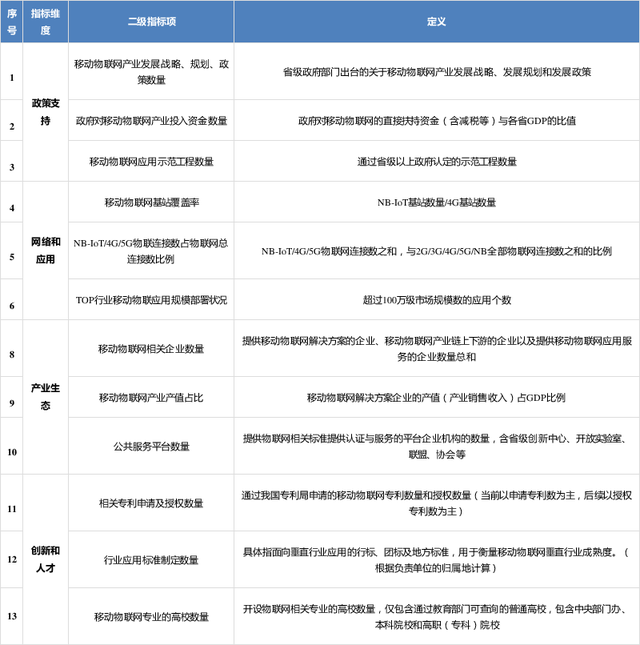Select the 相关专利申请及授权数量 cell

pos(151,503)
